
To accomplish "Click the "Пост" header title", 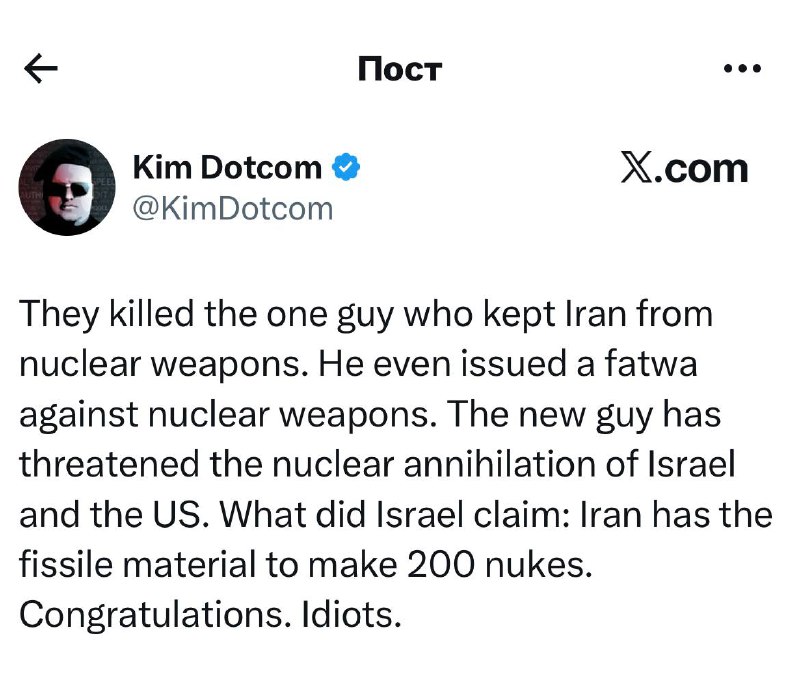I will click(399, 69).
